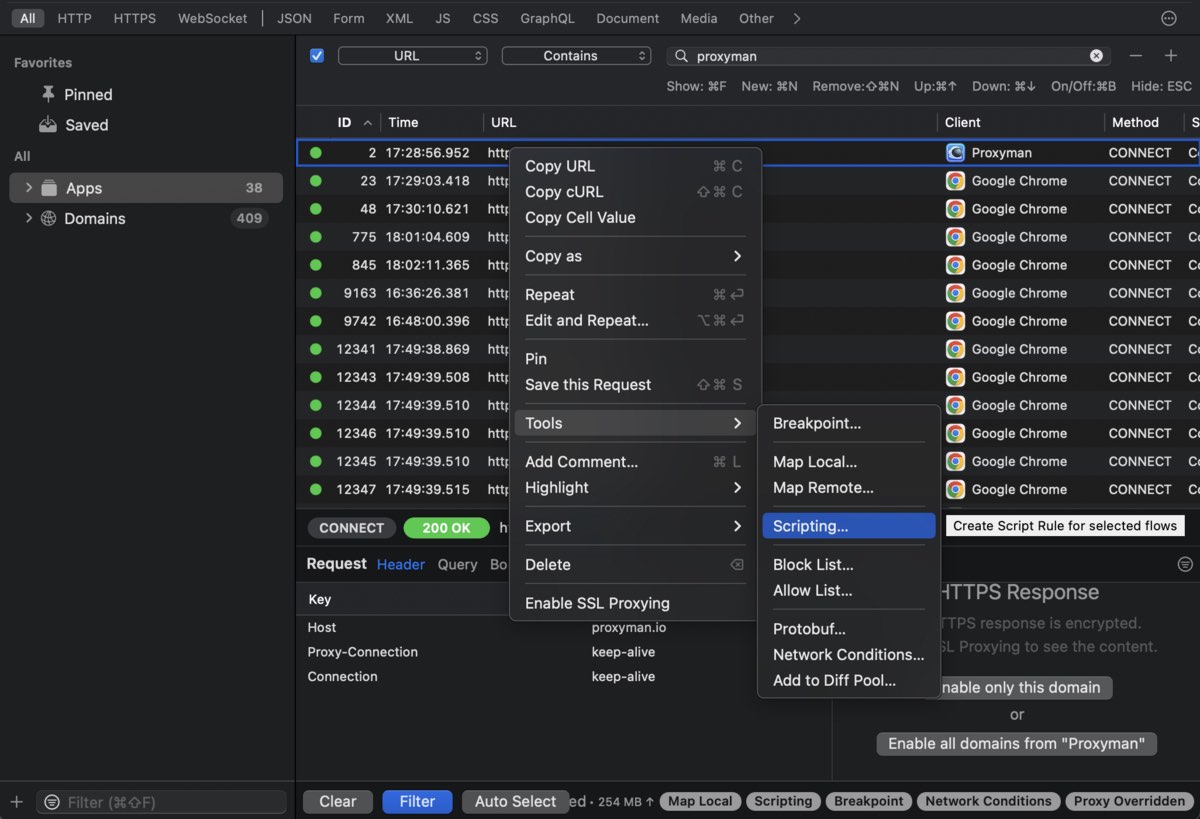Select Scripting... in the Tools submenu
This screenshot has width=1200, height=819.
click(848, 526)
